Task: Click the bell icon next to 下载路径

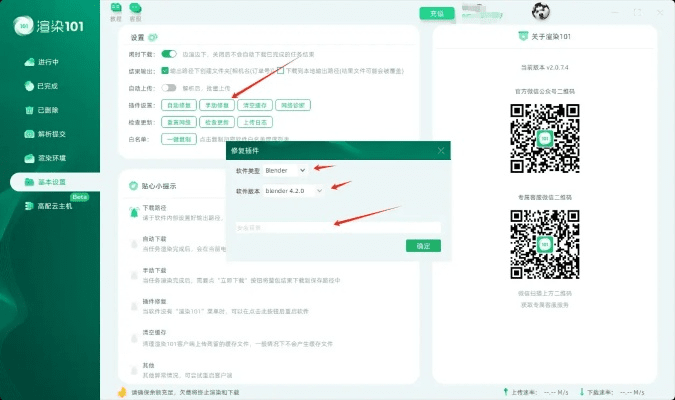Action: coord(134,212)
